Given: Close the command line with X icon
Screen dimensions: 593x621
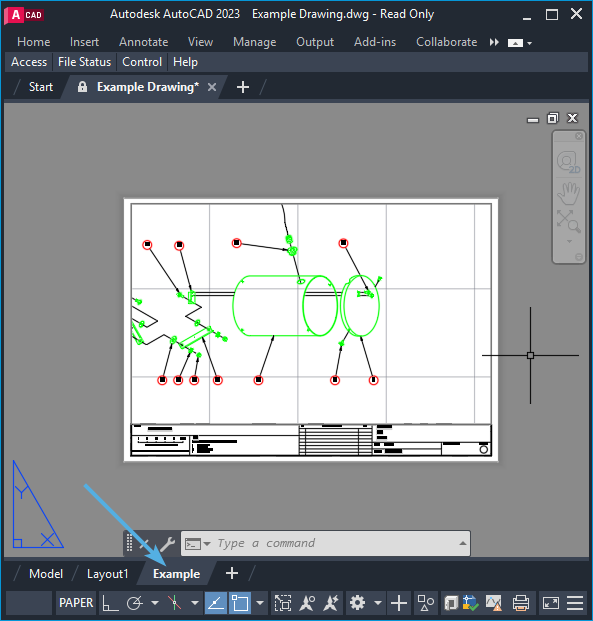Looking at the screenshot, I should (144, 543).
